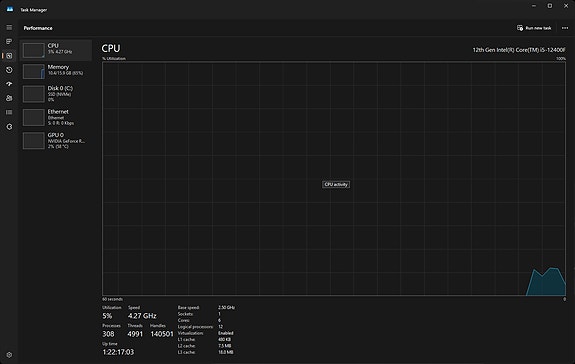575x364 pixels.
Task: Click the 'Logical processors' label
Action: click(195, 327)
